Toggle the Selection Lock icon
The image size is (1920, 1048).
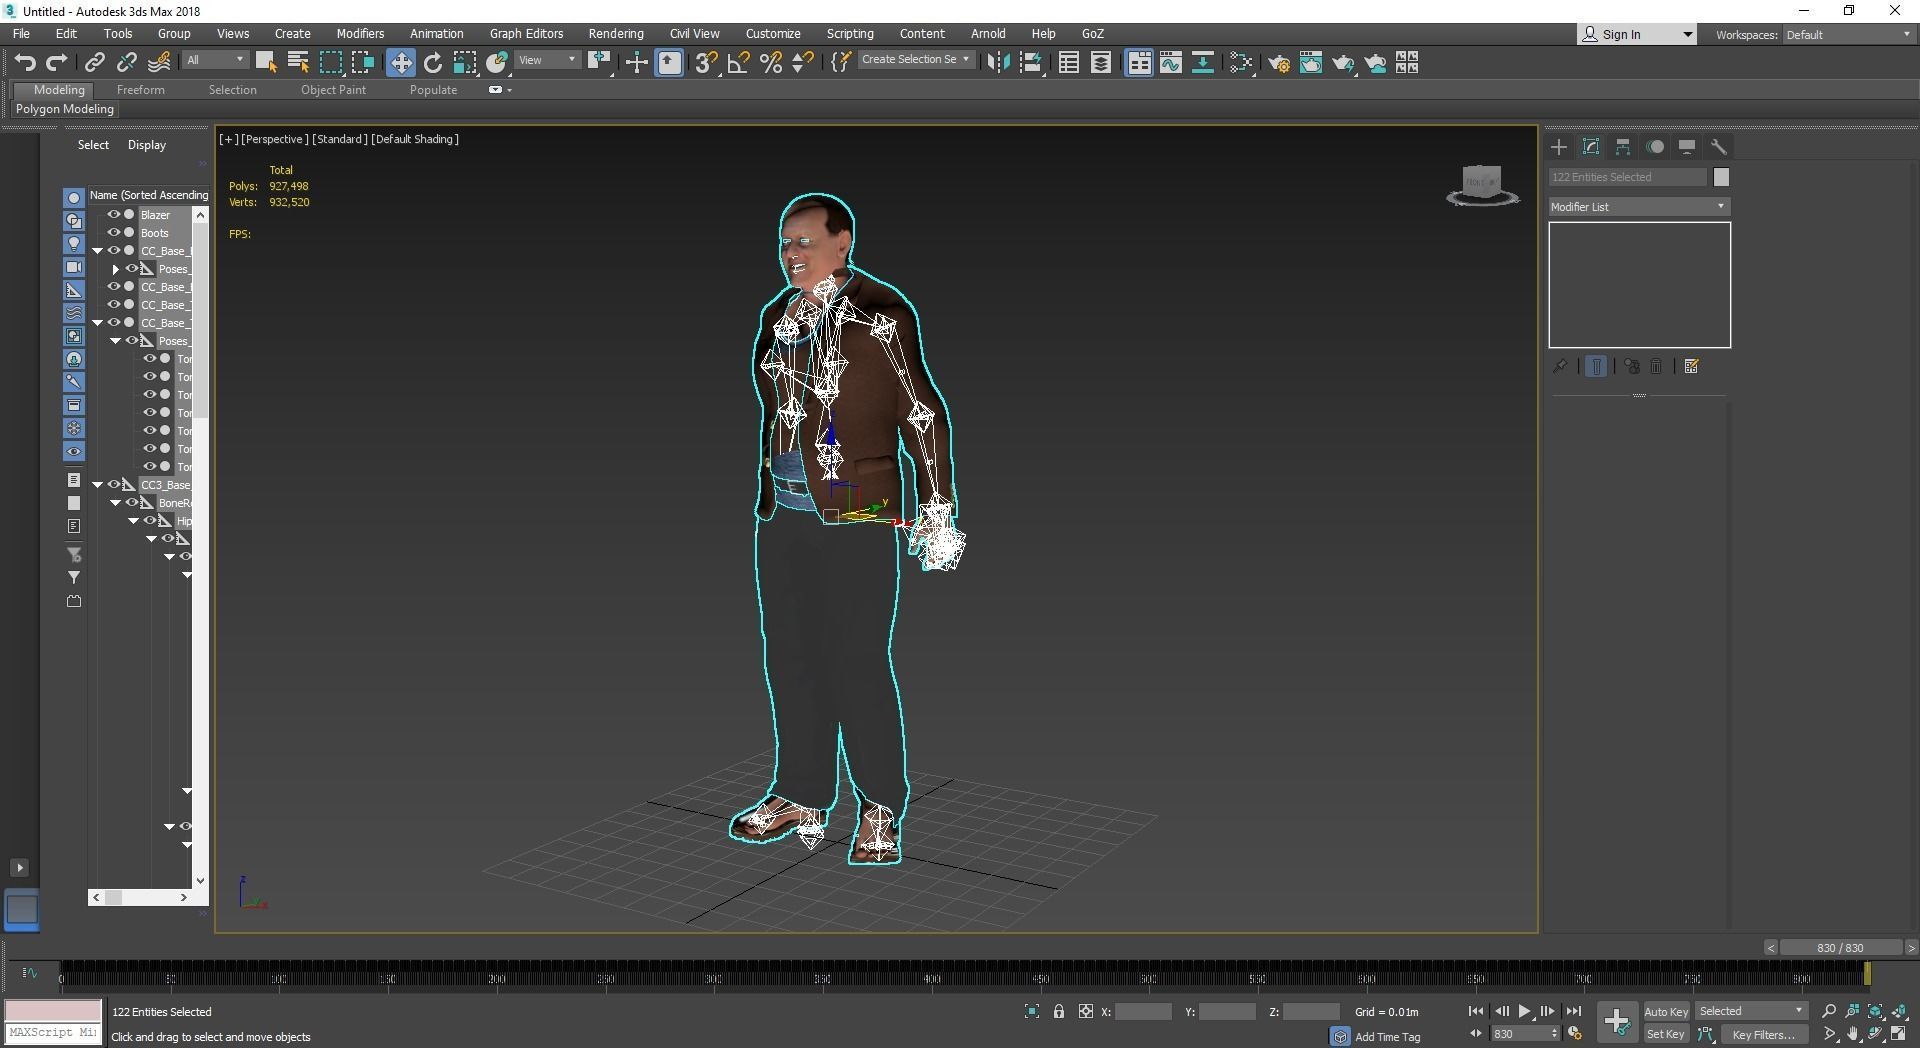point(1059,1012)
